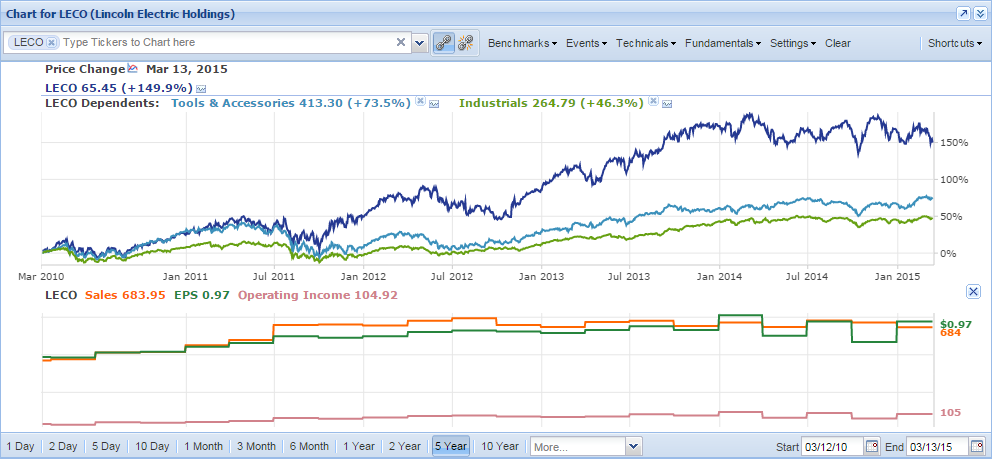992x459 pixels.
Task: Collapse the chart panel with double chevron
Action: (x=979, y=14)
